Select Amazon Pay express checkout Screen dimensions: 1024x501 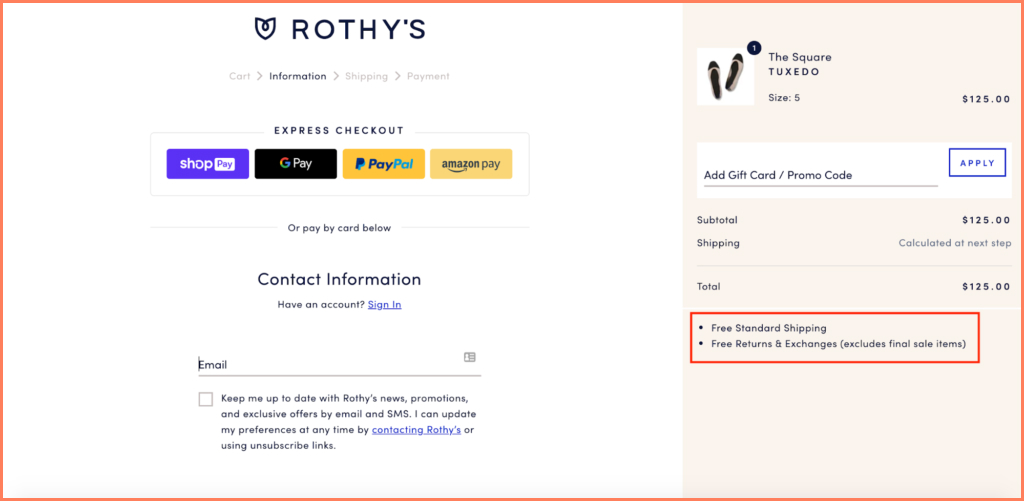pos(471,164)
